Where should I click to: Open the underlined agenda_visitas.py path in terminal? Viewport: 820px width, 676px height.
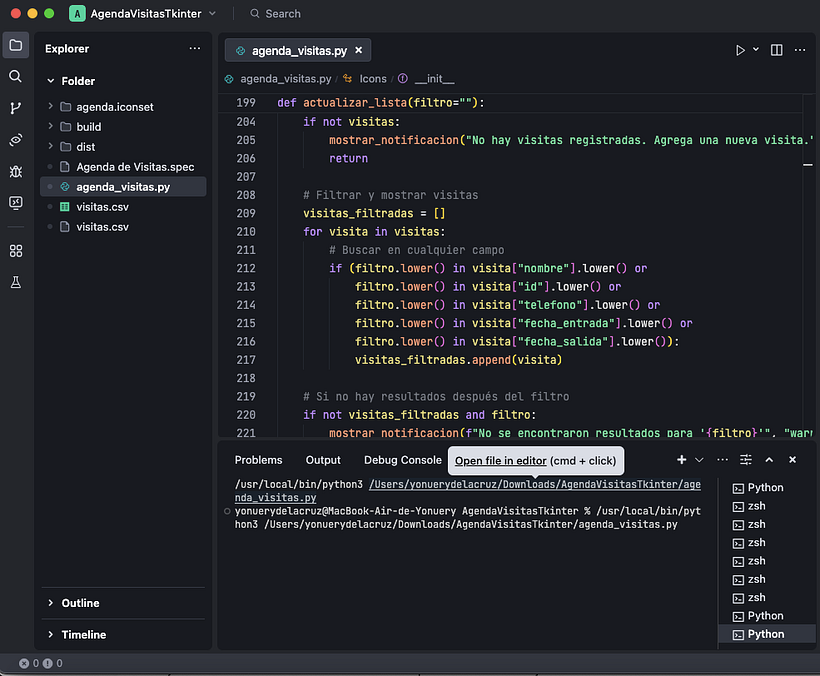click(534, 485)
